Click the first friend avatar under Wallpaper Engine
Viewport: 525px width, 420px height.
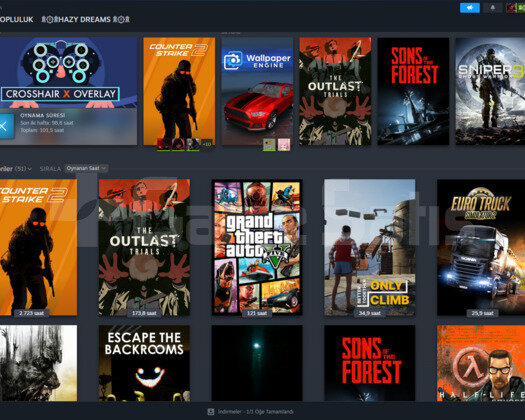point(269,144)
